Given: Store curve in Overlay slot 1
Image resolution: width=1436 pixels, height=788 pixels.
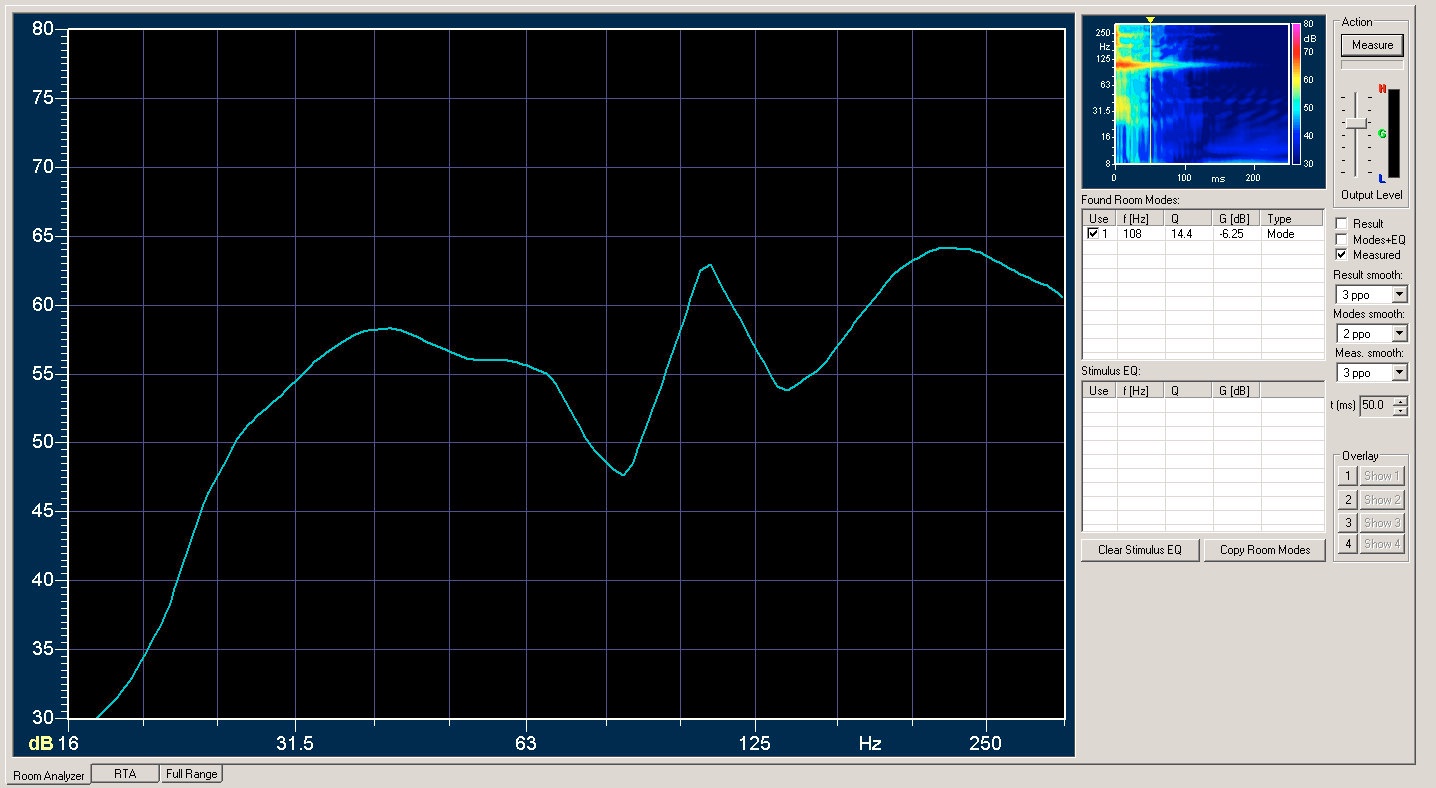Looking at the screenshot, I should pyautogui.click(x=1348, y=476).
